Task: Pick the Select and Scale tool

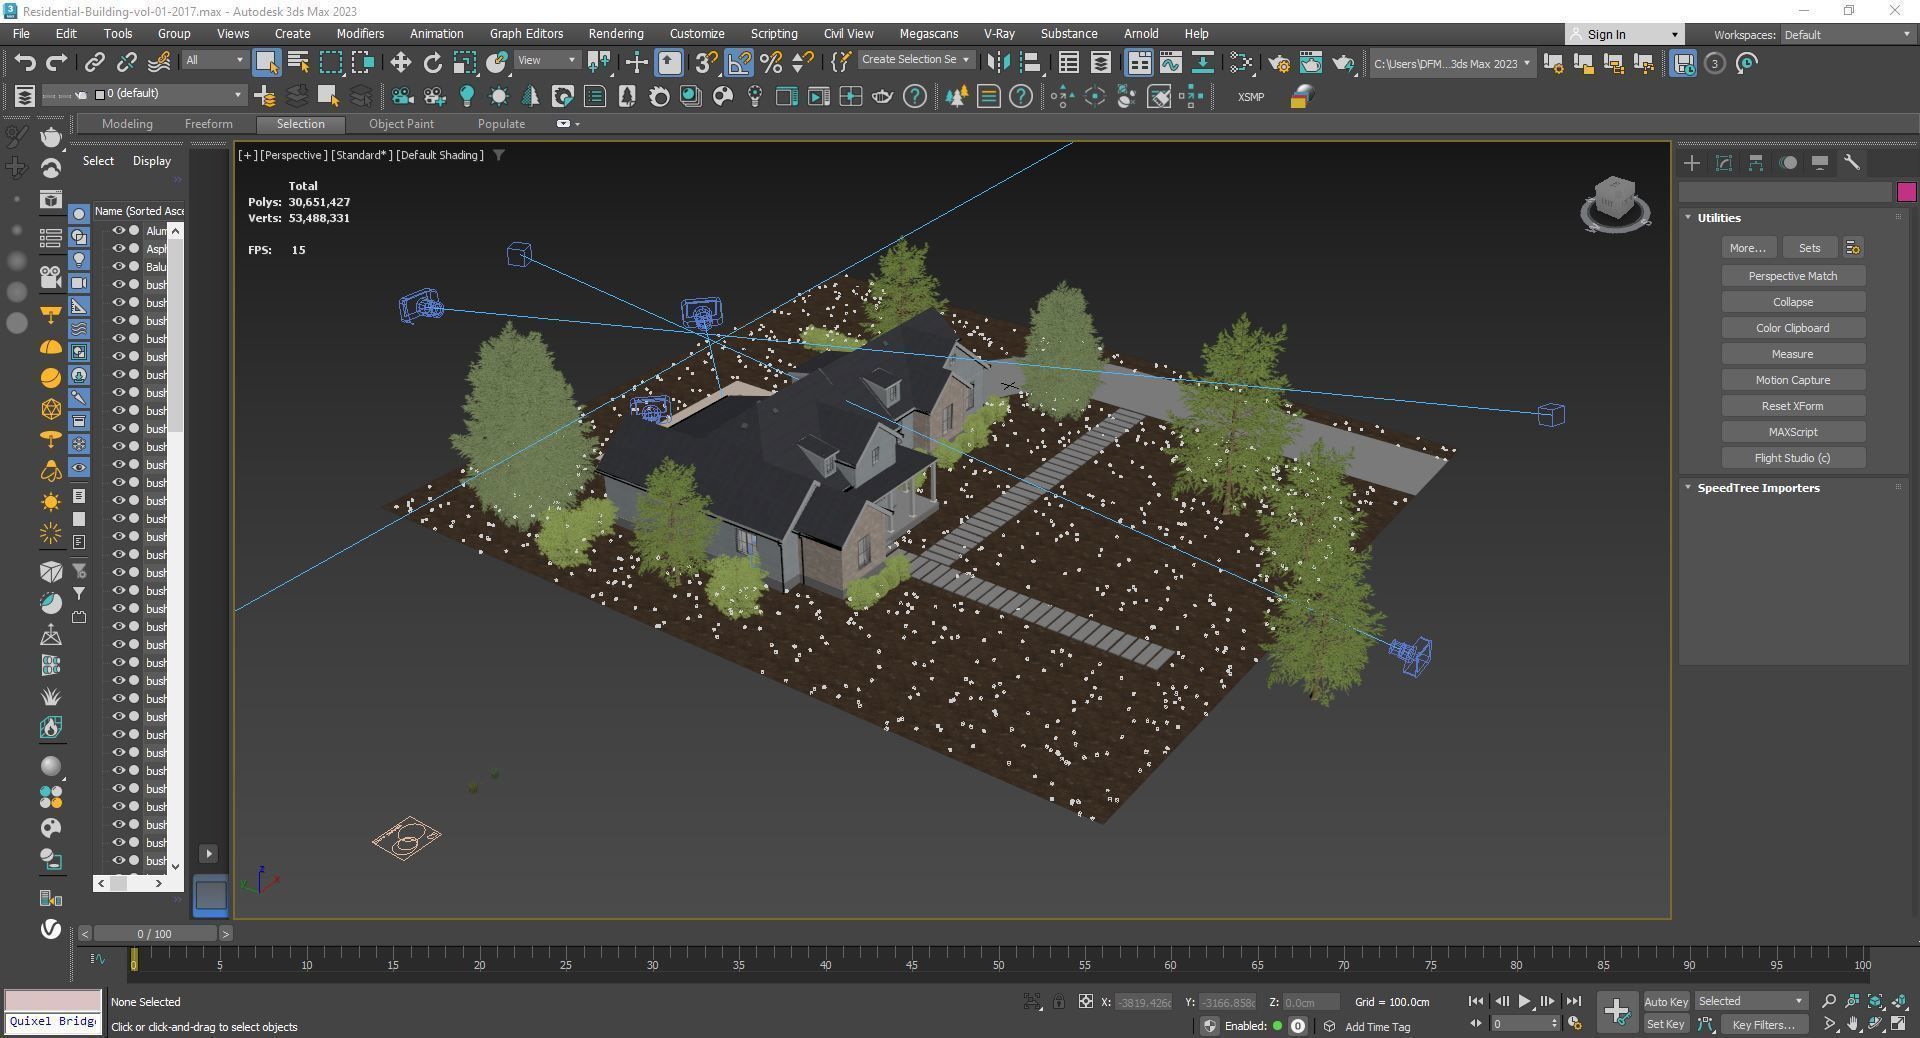Action: pos(464,63)
